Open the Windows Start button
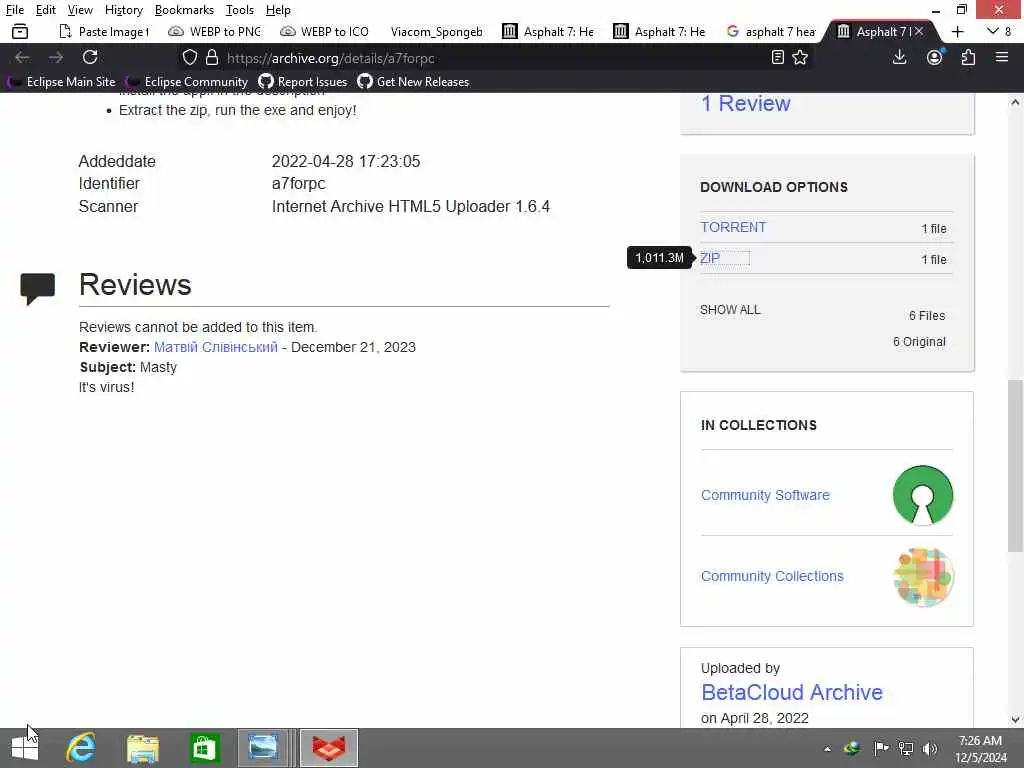Viewport: 1024px width, 768px height. (25, 748)
